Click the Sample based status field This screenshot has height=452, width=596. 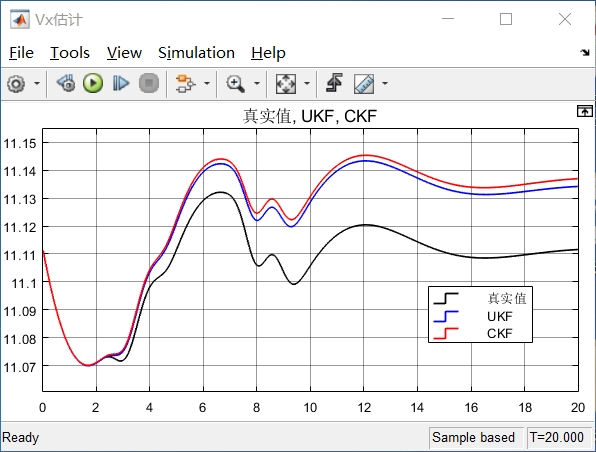pyautogui.click(x=473, y=437)
